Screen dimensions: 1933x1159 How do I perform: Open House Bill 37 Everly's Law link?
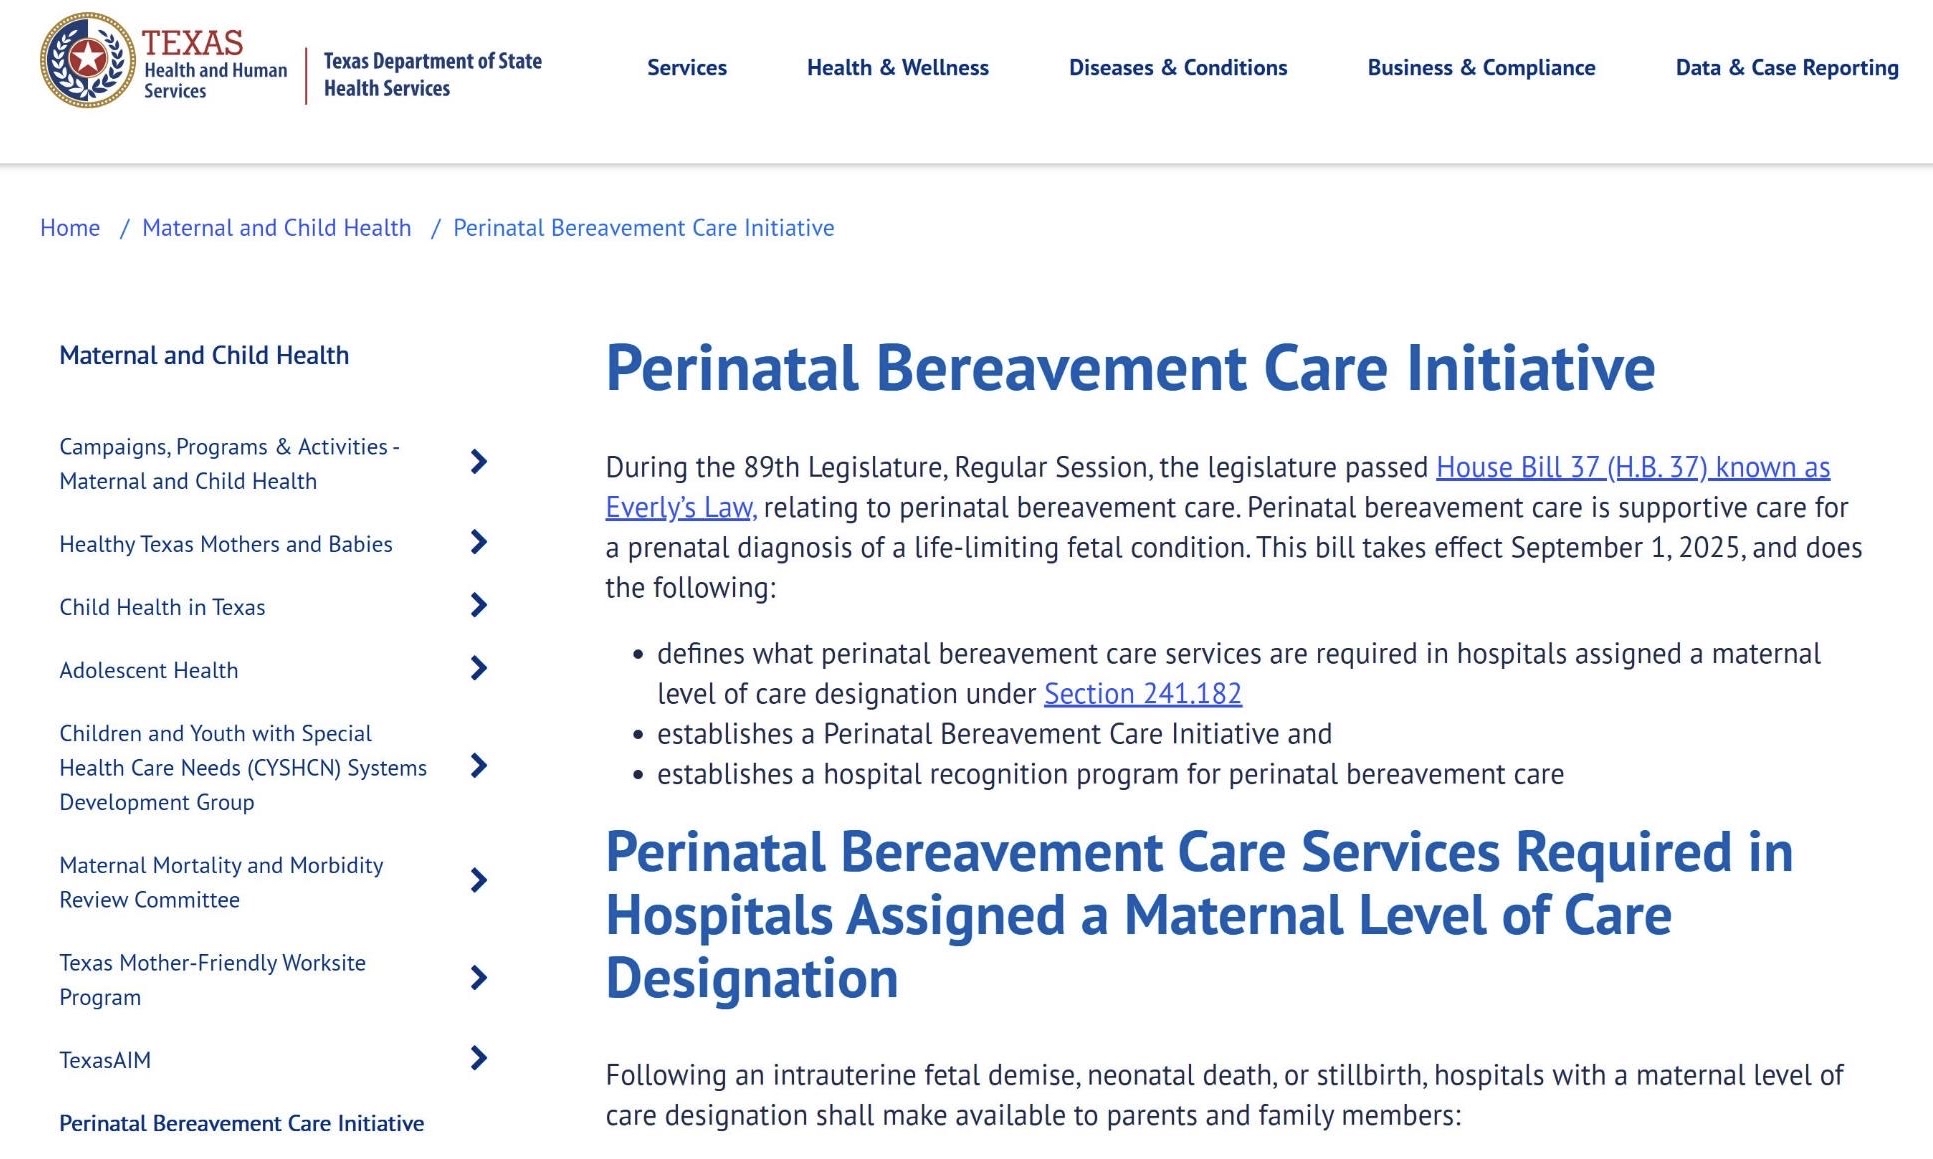click(1632, 467)
